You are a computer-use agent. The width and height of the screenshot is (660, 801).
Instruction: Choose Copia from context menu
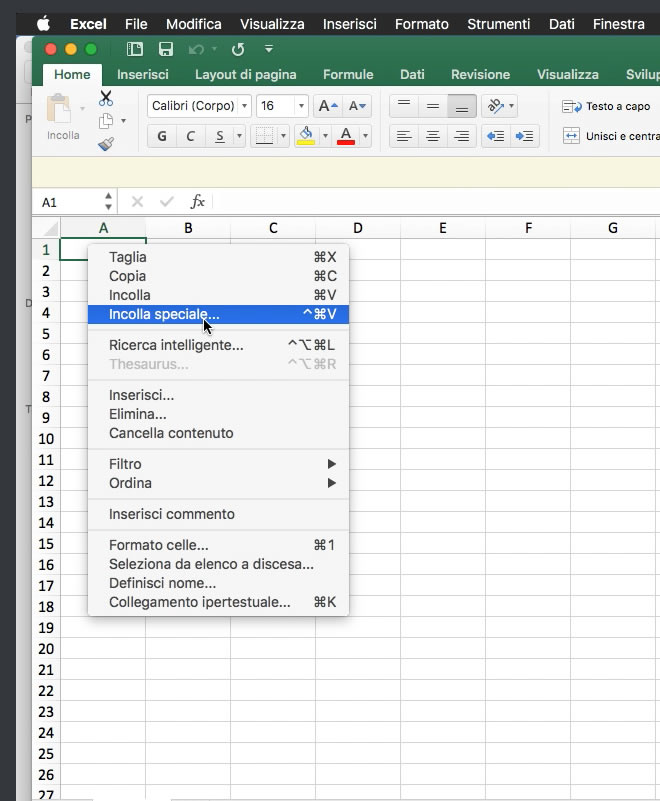click(219, 276)
